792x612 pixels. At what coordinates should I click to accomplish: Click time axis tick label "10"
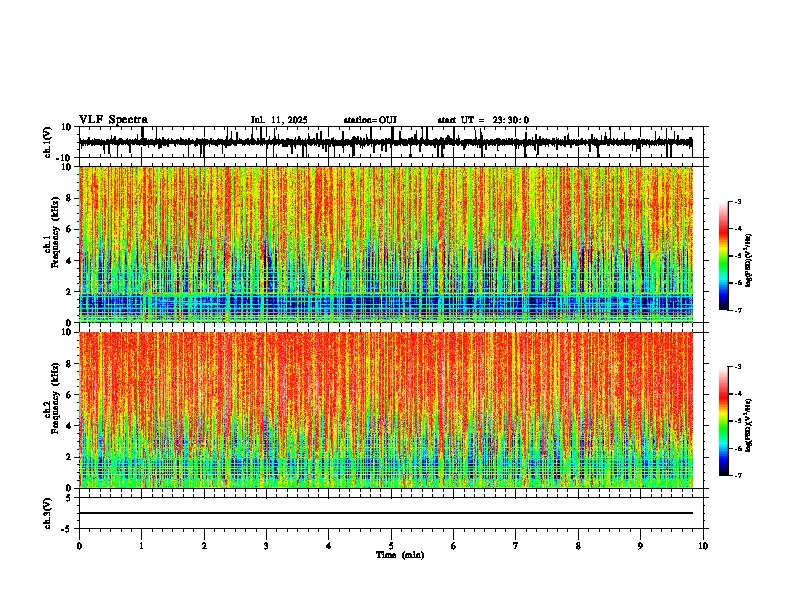[x=703, y=546]
